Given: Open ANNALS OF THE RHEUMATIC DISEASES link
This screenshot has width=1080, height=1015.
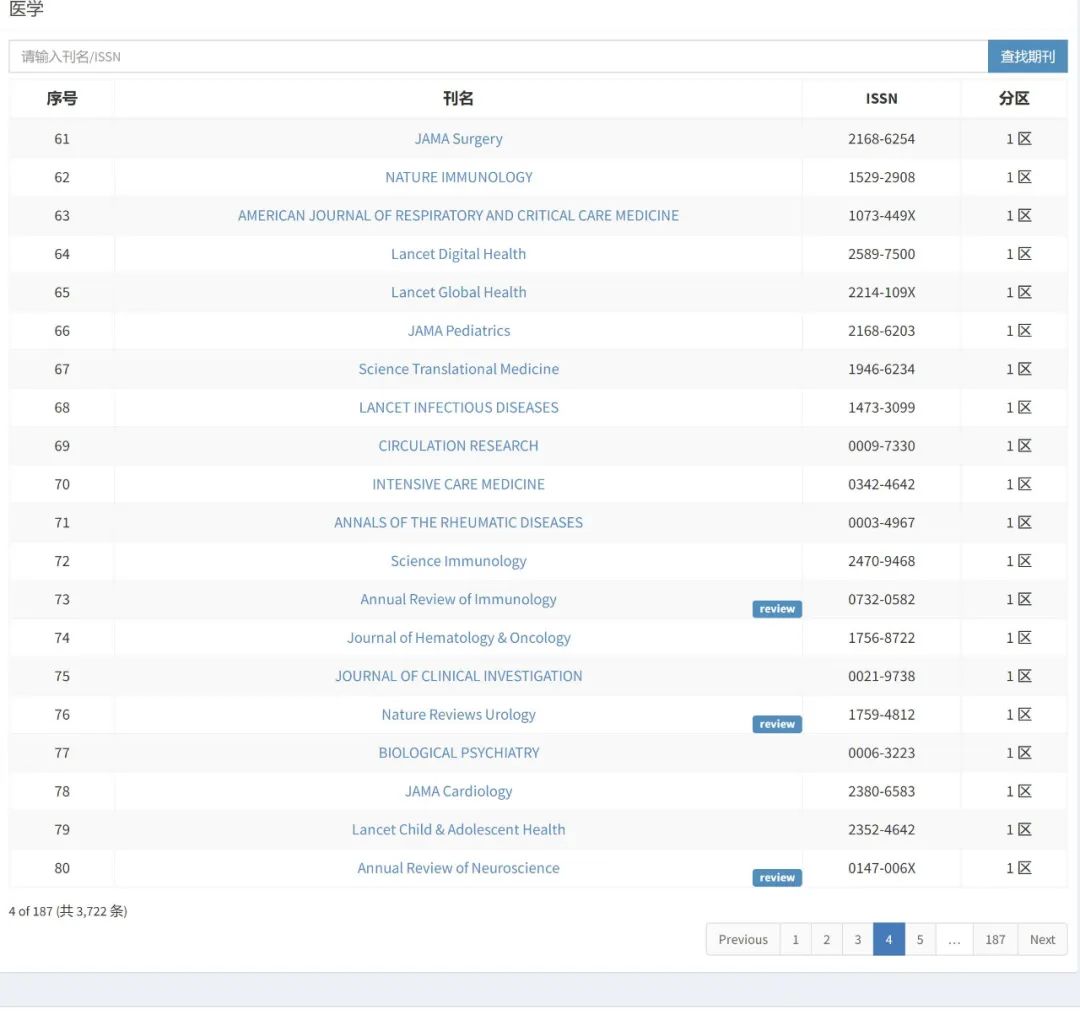Looking at the screenshot, I should (x=458, y=522).
